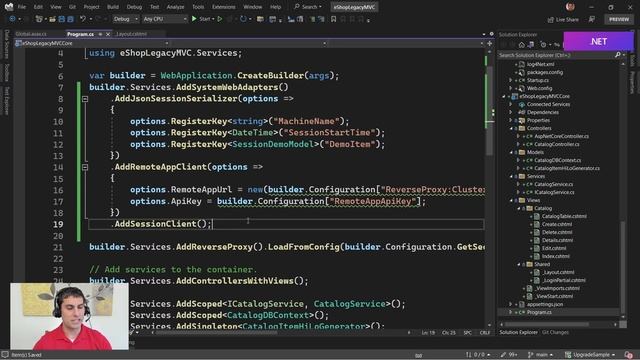Click the PREVIEW button at top right

click(619, 19)
